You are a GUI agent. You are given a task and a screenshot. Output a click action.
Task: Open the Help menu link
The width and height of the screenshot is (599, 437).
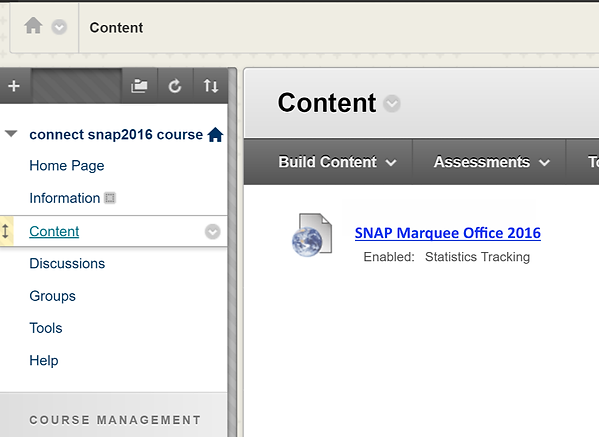tap(44, 361)
